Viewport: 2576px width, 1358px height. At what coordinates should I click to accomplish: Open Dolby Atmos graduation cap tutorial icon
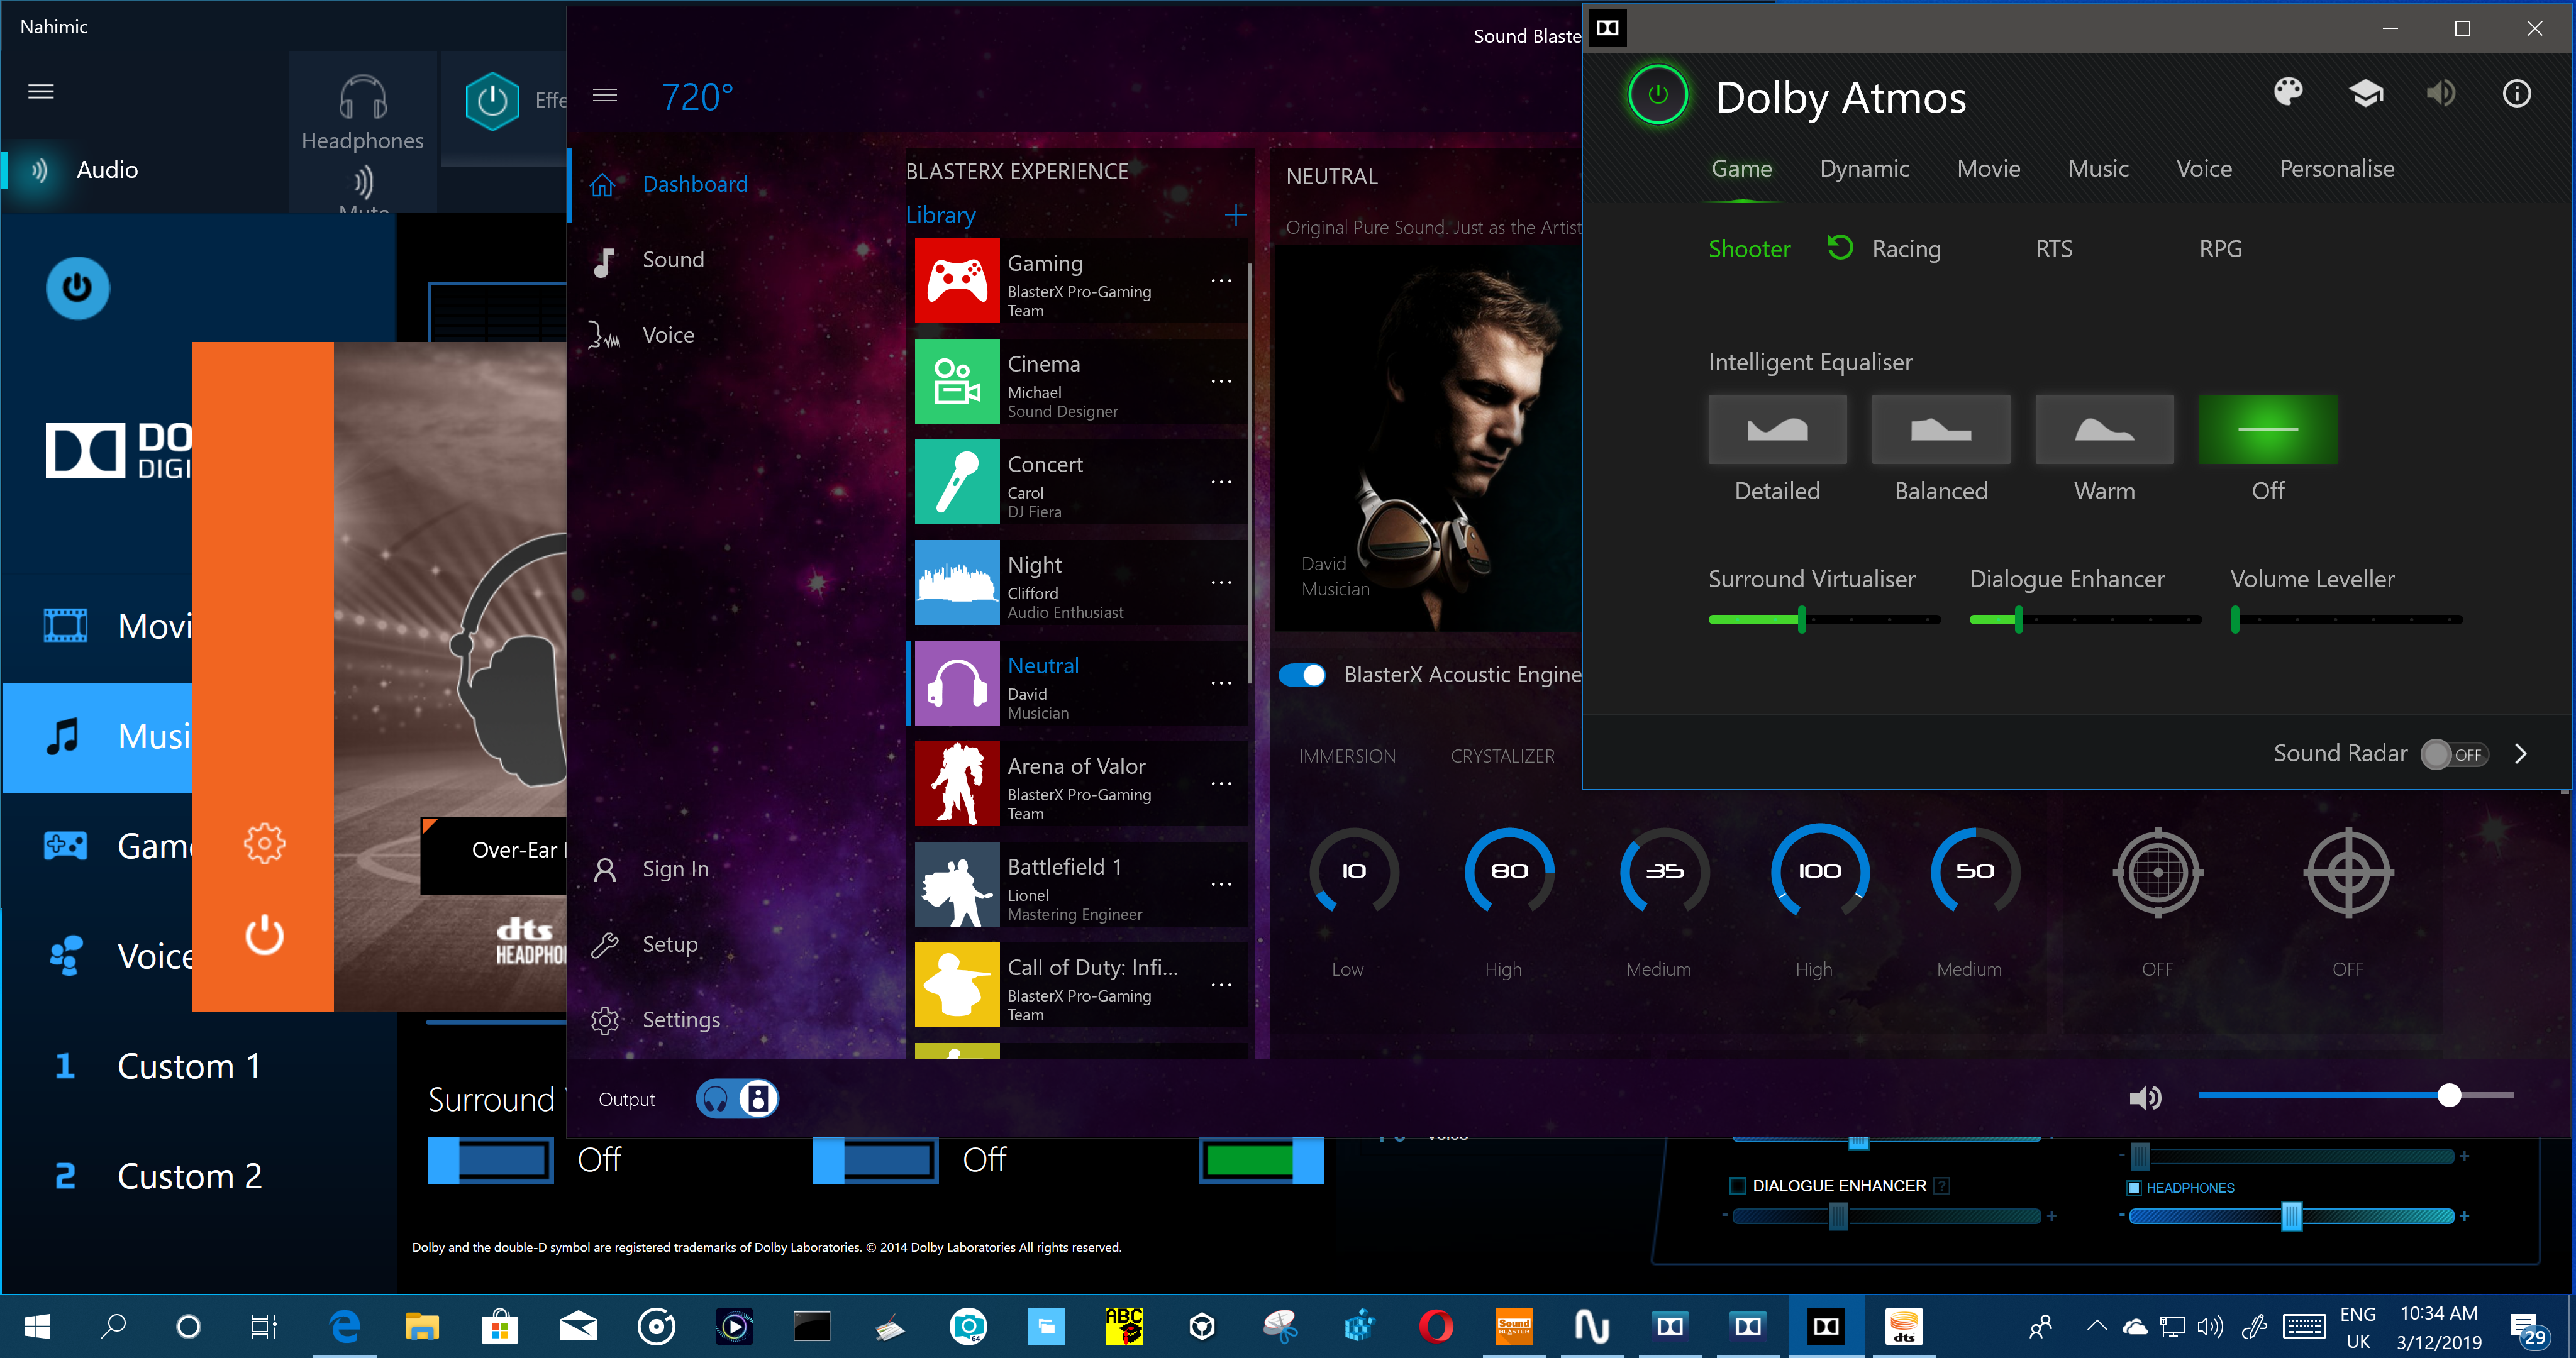2365,94
